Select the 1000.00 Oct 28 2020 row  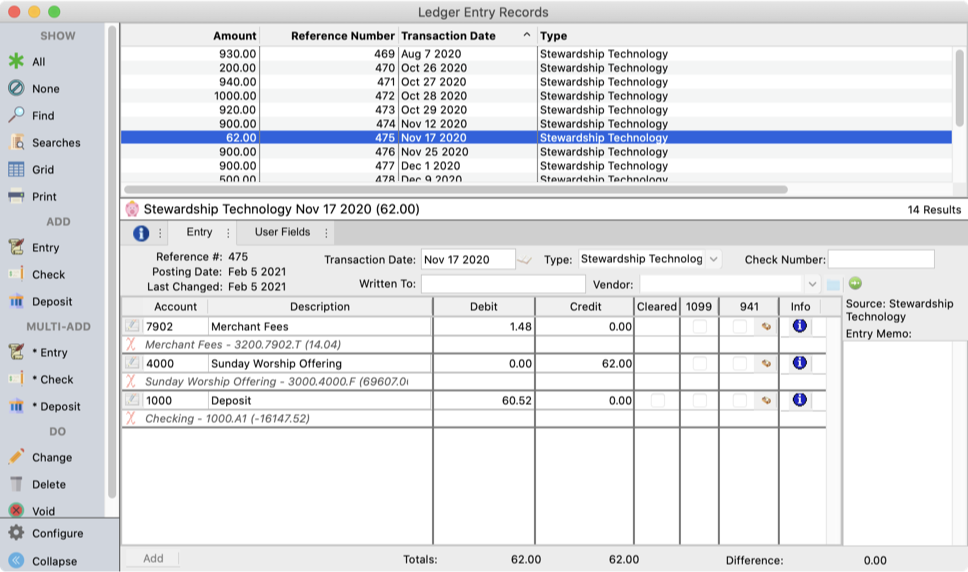coord(536,96)
